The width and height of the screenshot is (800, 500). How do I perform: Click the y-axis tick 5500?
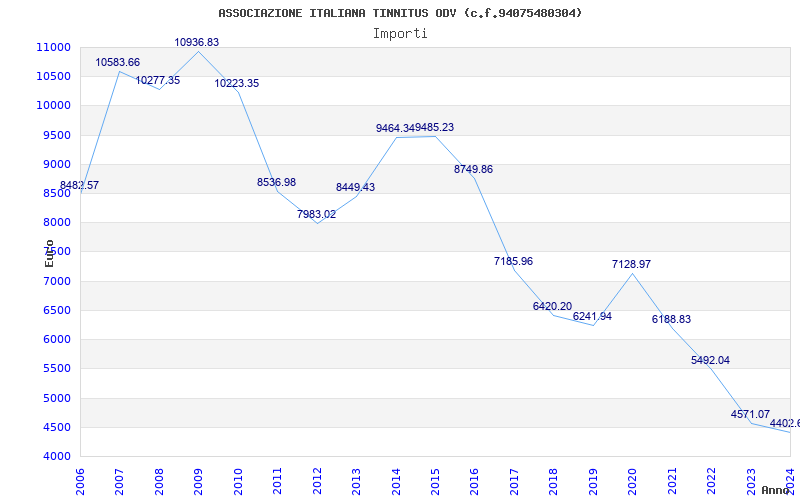(x=56, y=368)
